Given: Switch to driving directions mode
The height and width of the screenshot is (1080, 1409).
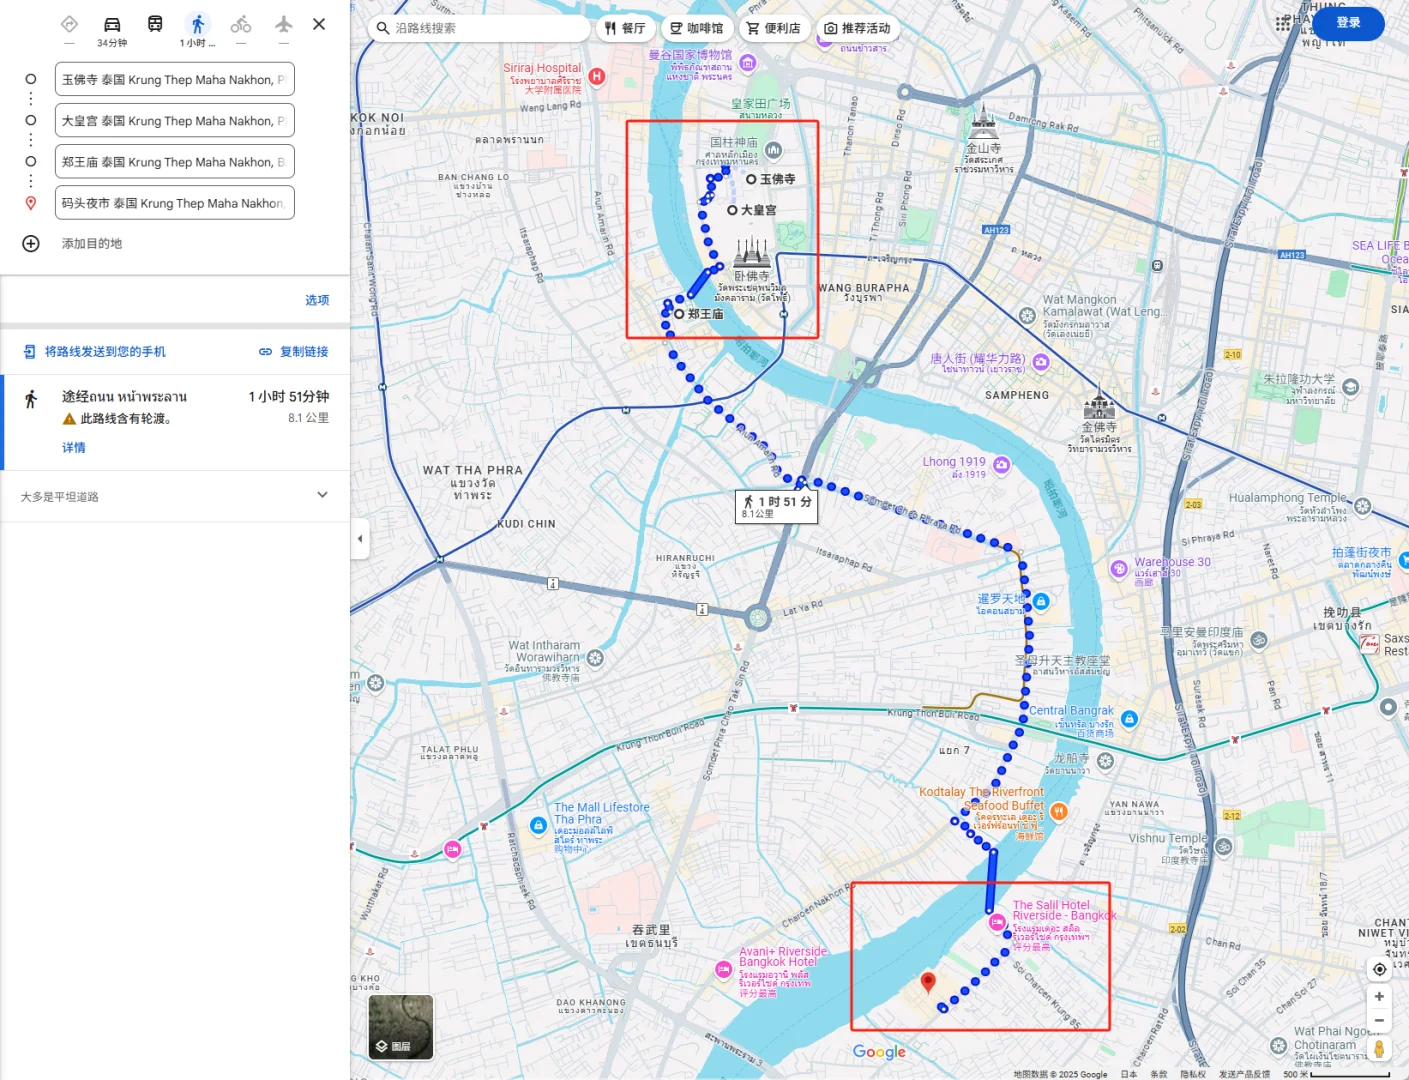Looking at the screenshot, I should 112,24.
